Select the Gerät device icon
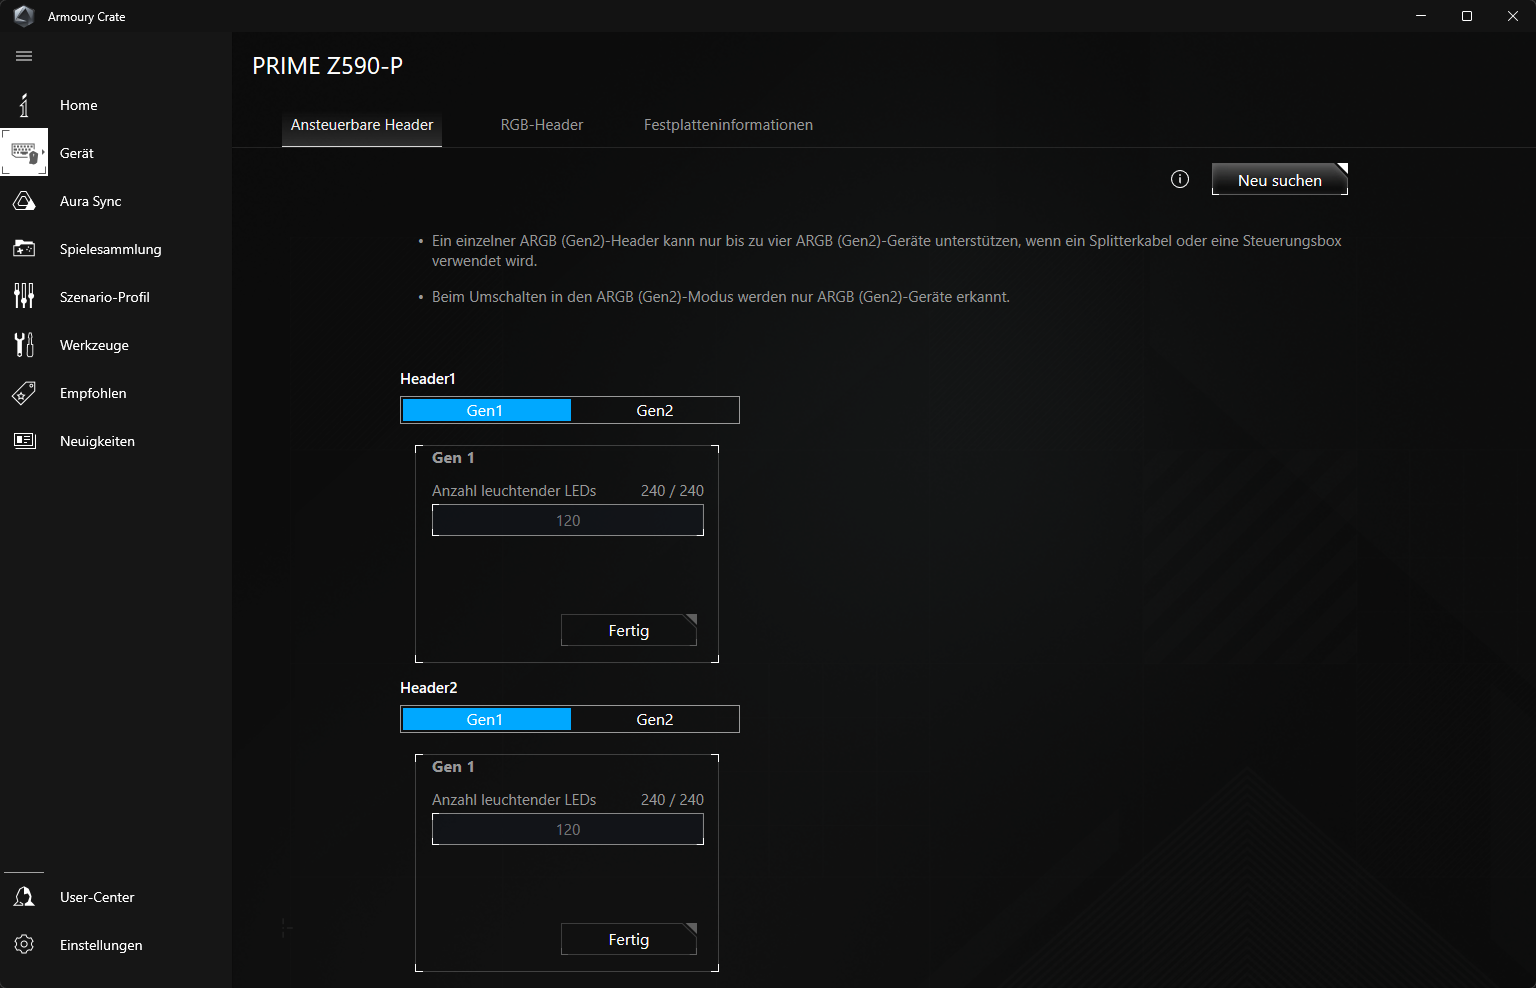Screen dimensions: 1536x988 24,153
